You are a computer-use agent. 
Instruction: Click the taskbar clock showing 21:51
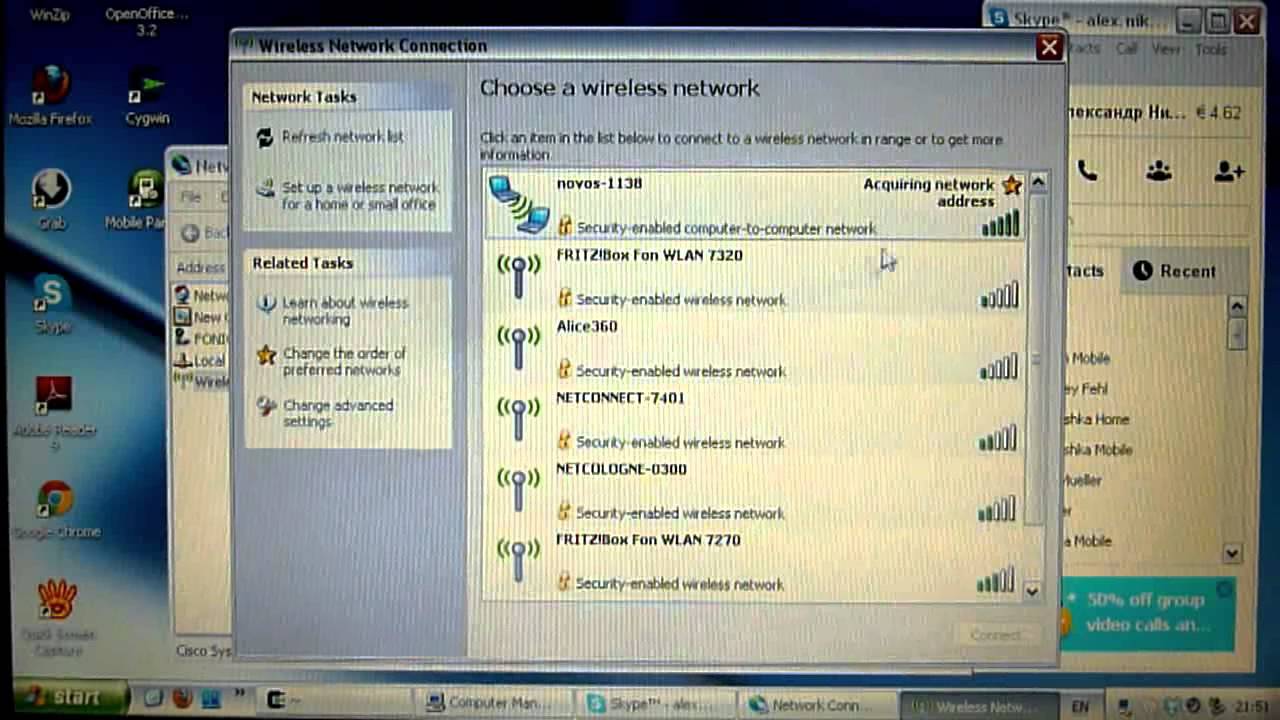1254,706
